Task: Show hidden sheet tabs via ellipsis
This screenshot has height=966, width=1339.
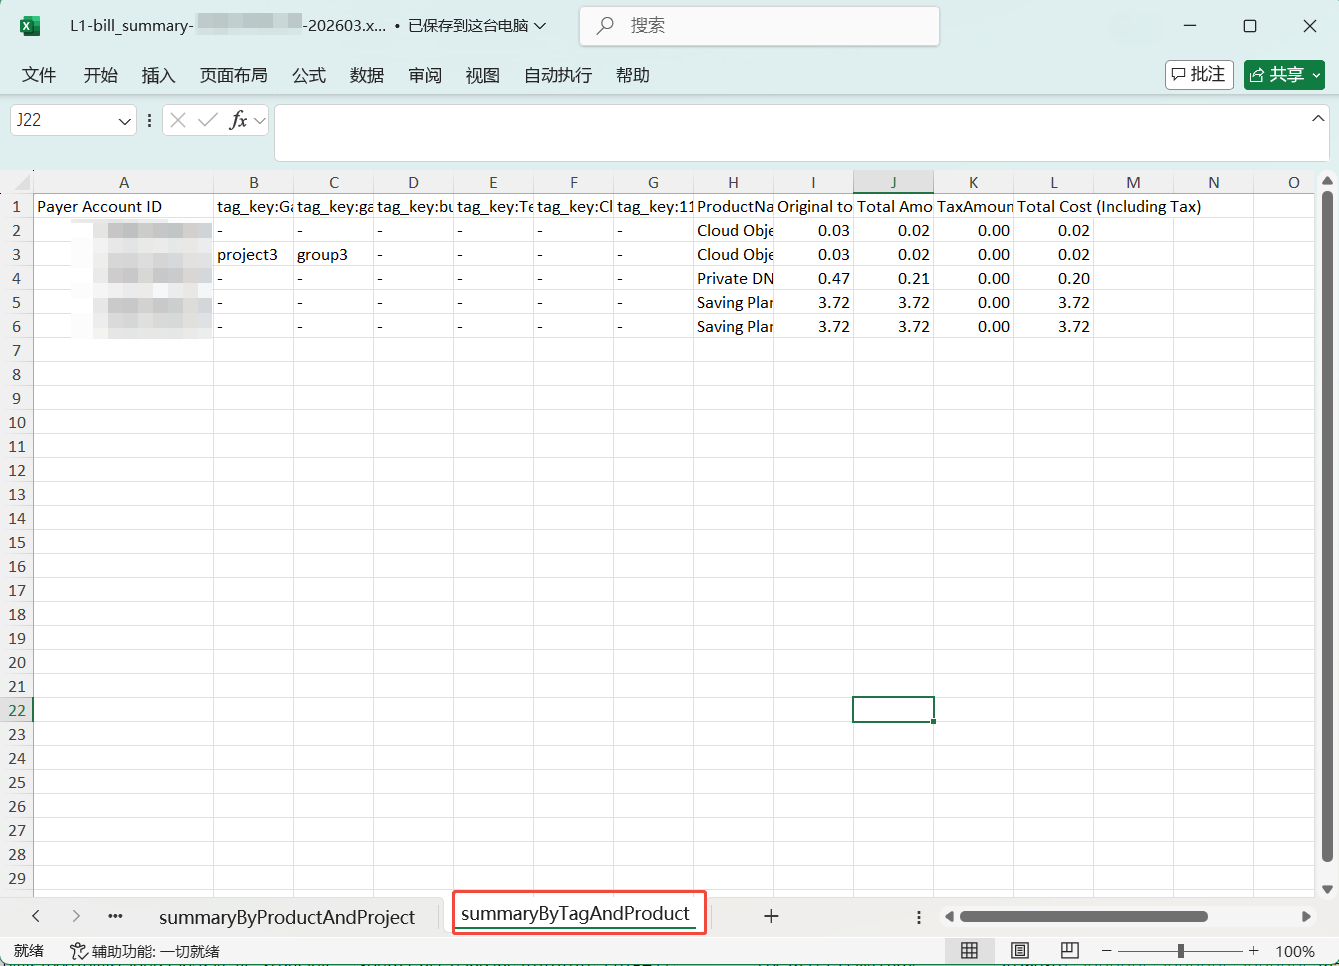Action: [x=115, y=916]
